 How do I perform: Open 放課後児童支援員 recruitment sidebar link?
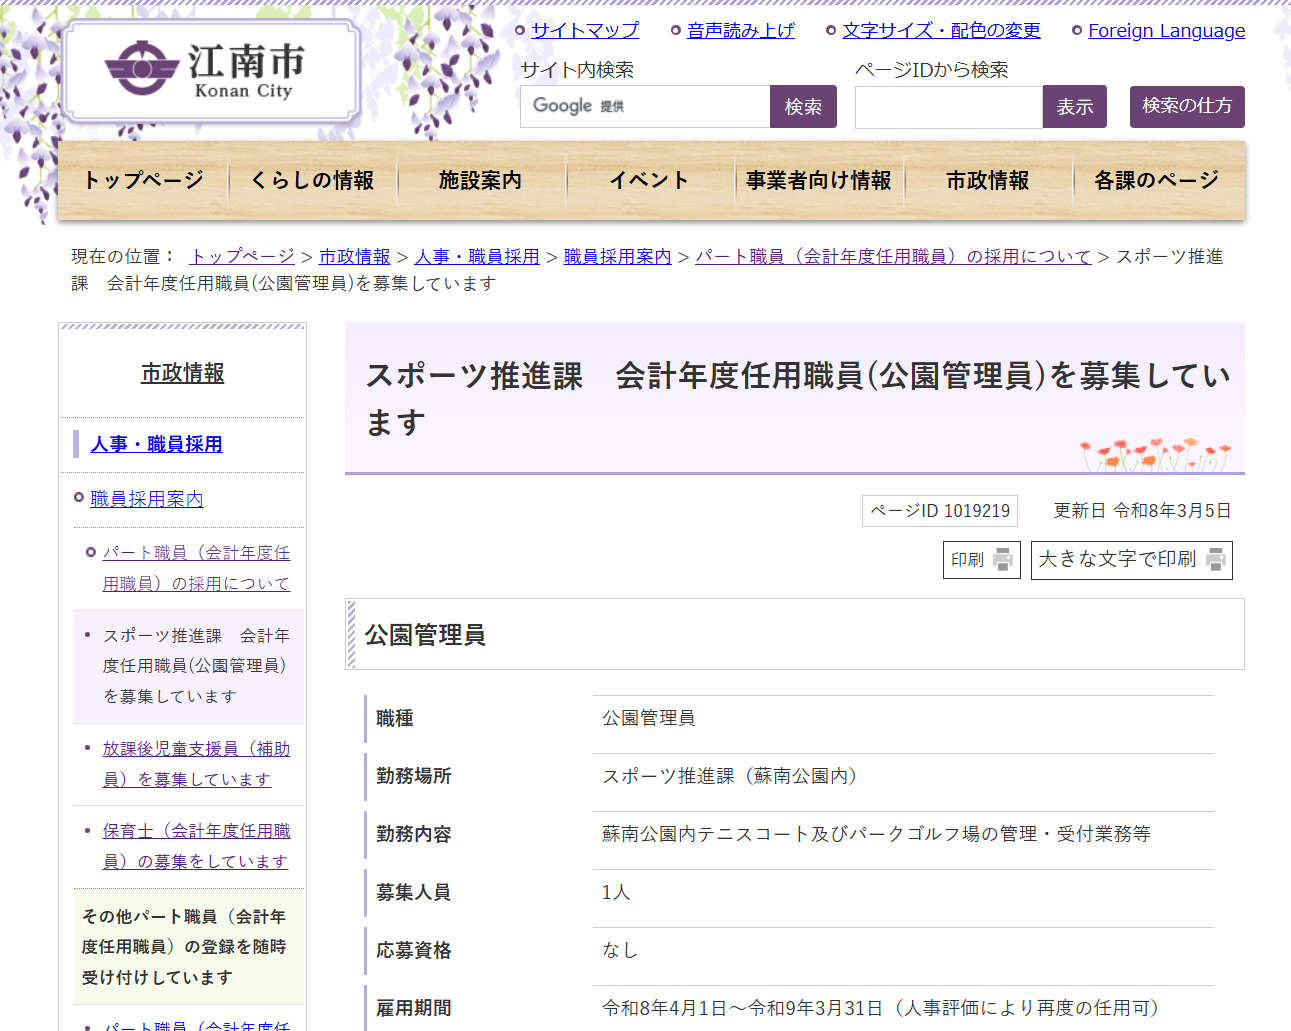tap(196, 764)
